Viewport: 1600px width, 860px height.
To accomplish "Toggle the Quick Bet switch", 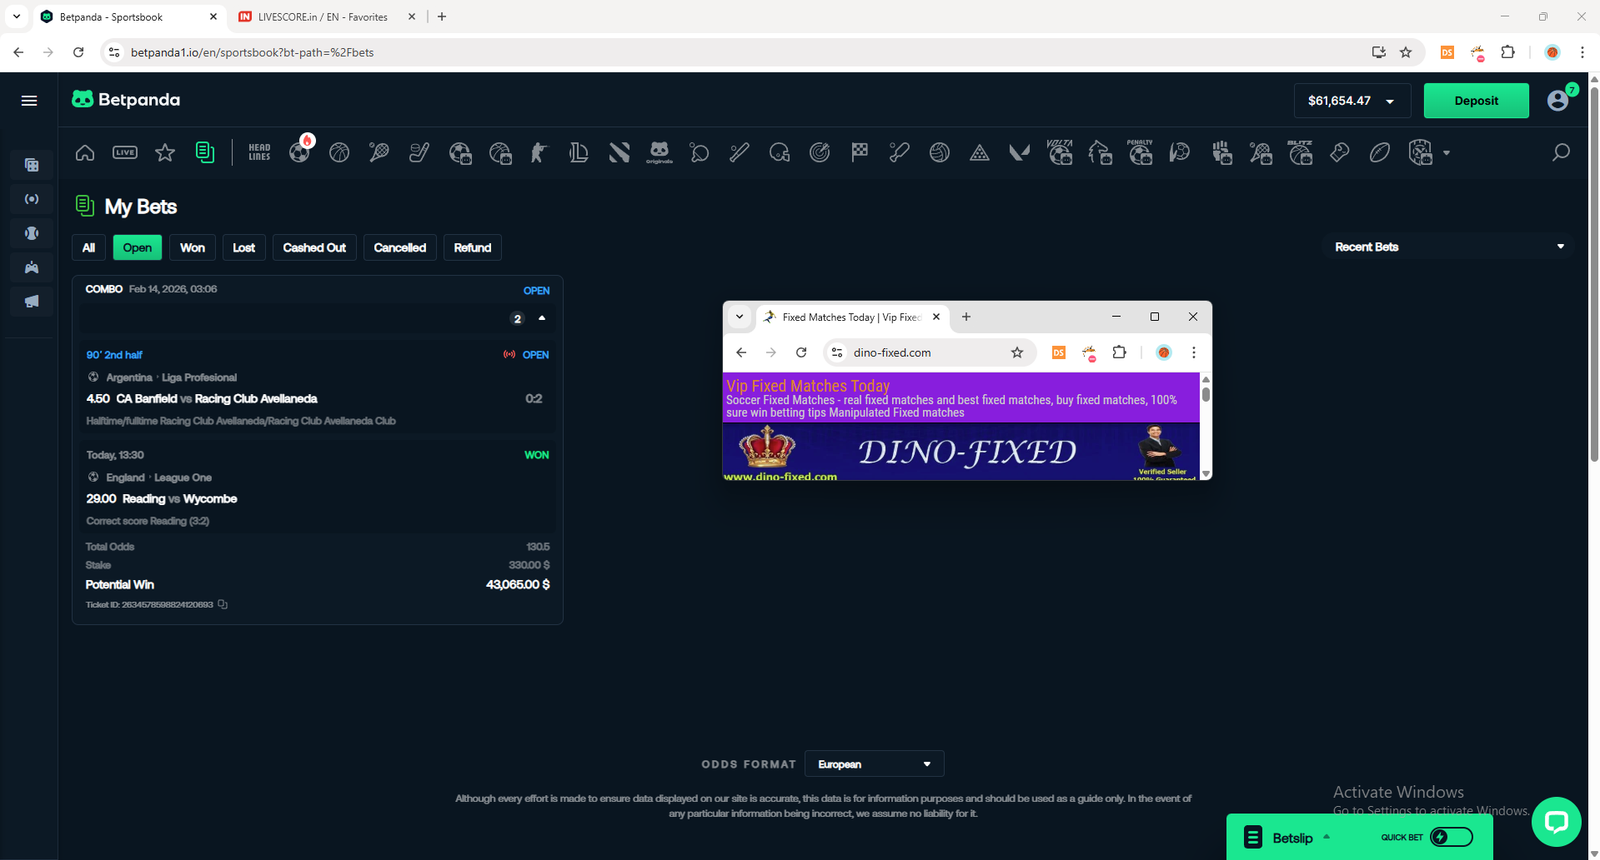I will click(x=1451, y=837).
